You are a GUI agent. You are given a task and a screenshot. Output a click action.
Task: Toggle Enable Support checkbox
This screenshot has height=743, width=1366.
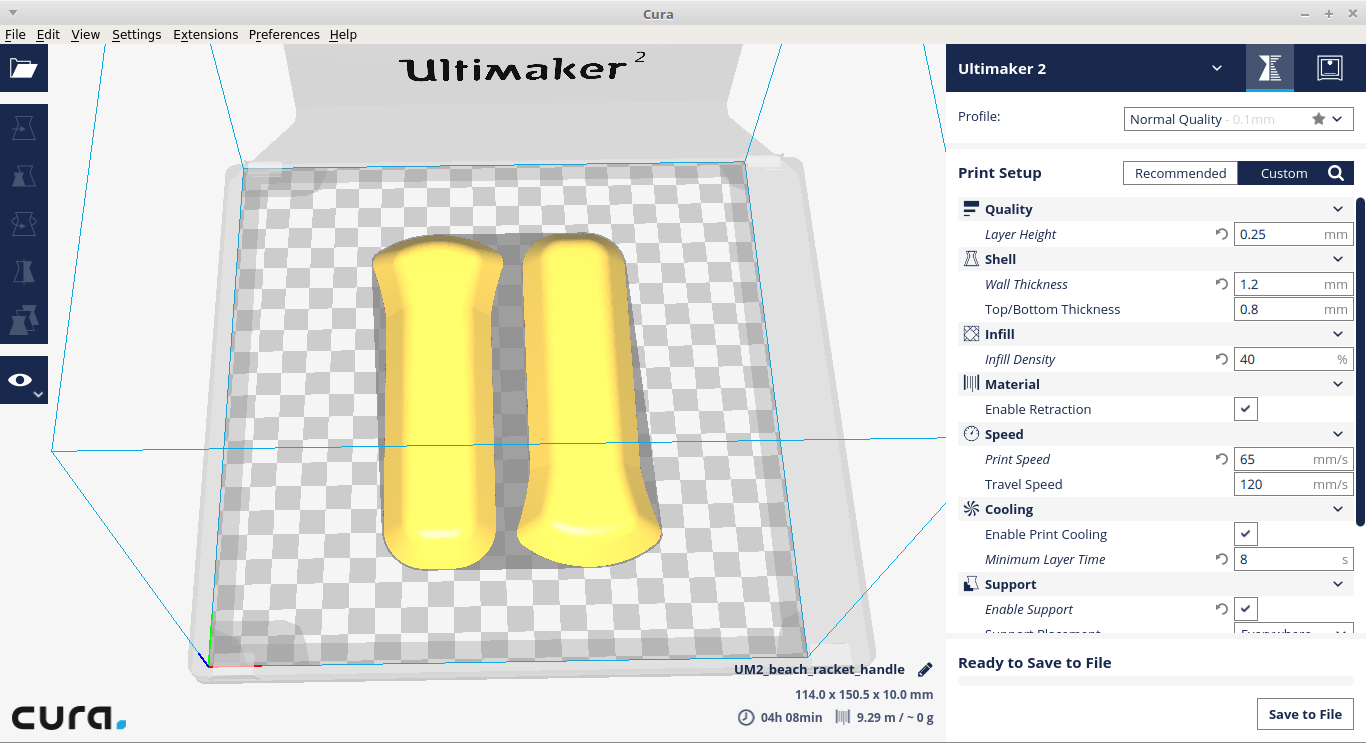(1246, 609)
